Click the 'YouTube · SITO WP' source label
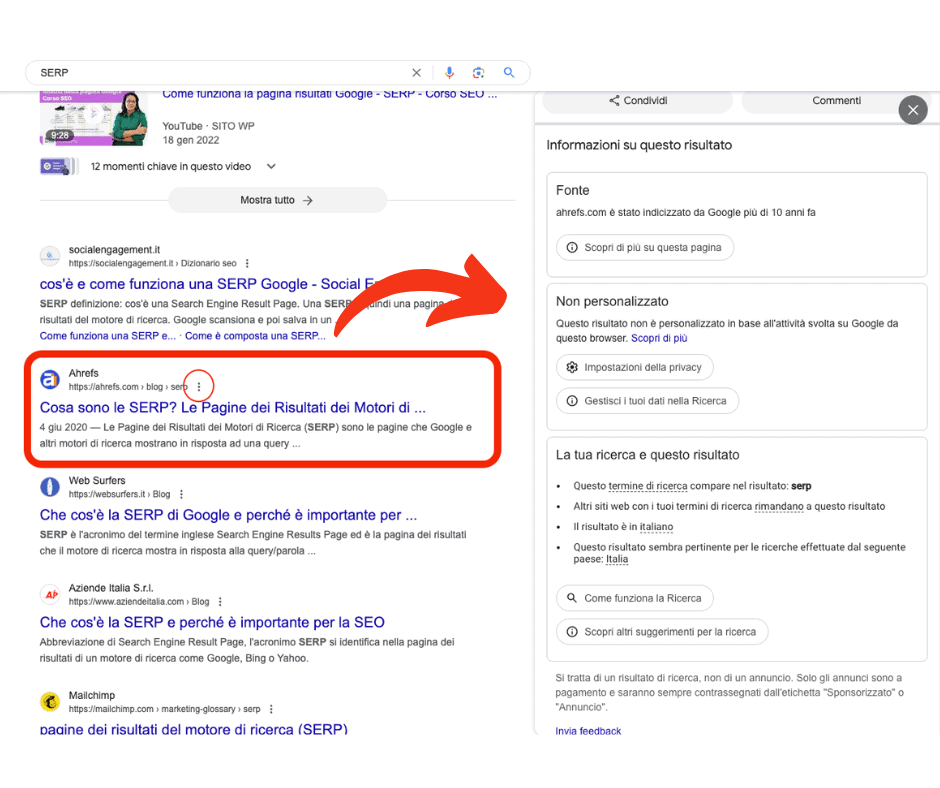The height and width of the screenshot is (788, 940). coord(209,127)
